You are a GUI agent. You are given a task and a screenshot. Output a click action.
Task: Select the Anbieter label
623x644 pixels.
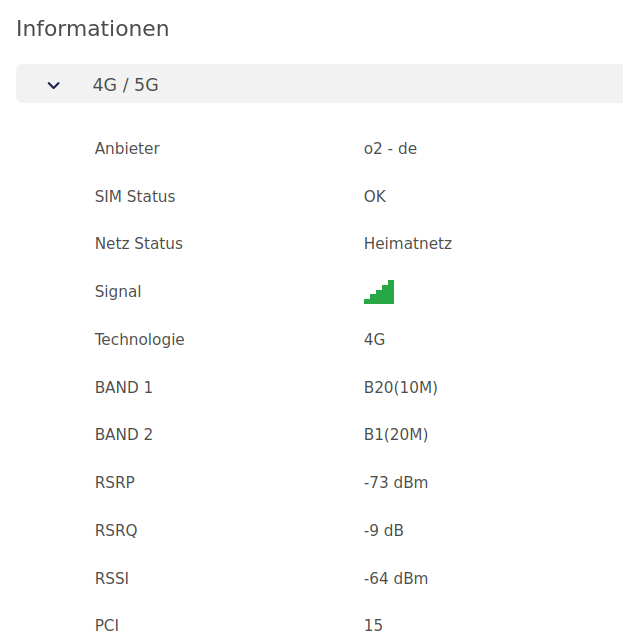click(x=127, y=149)
